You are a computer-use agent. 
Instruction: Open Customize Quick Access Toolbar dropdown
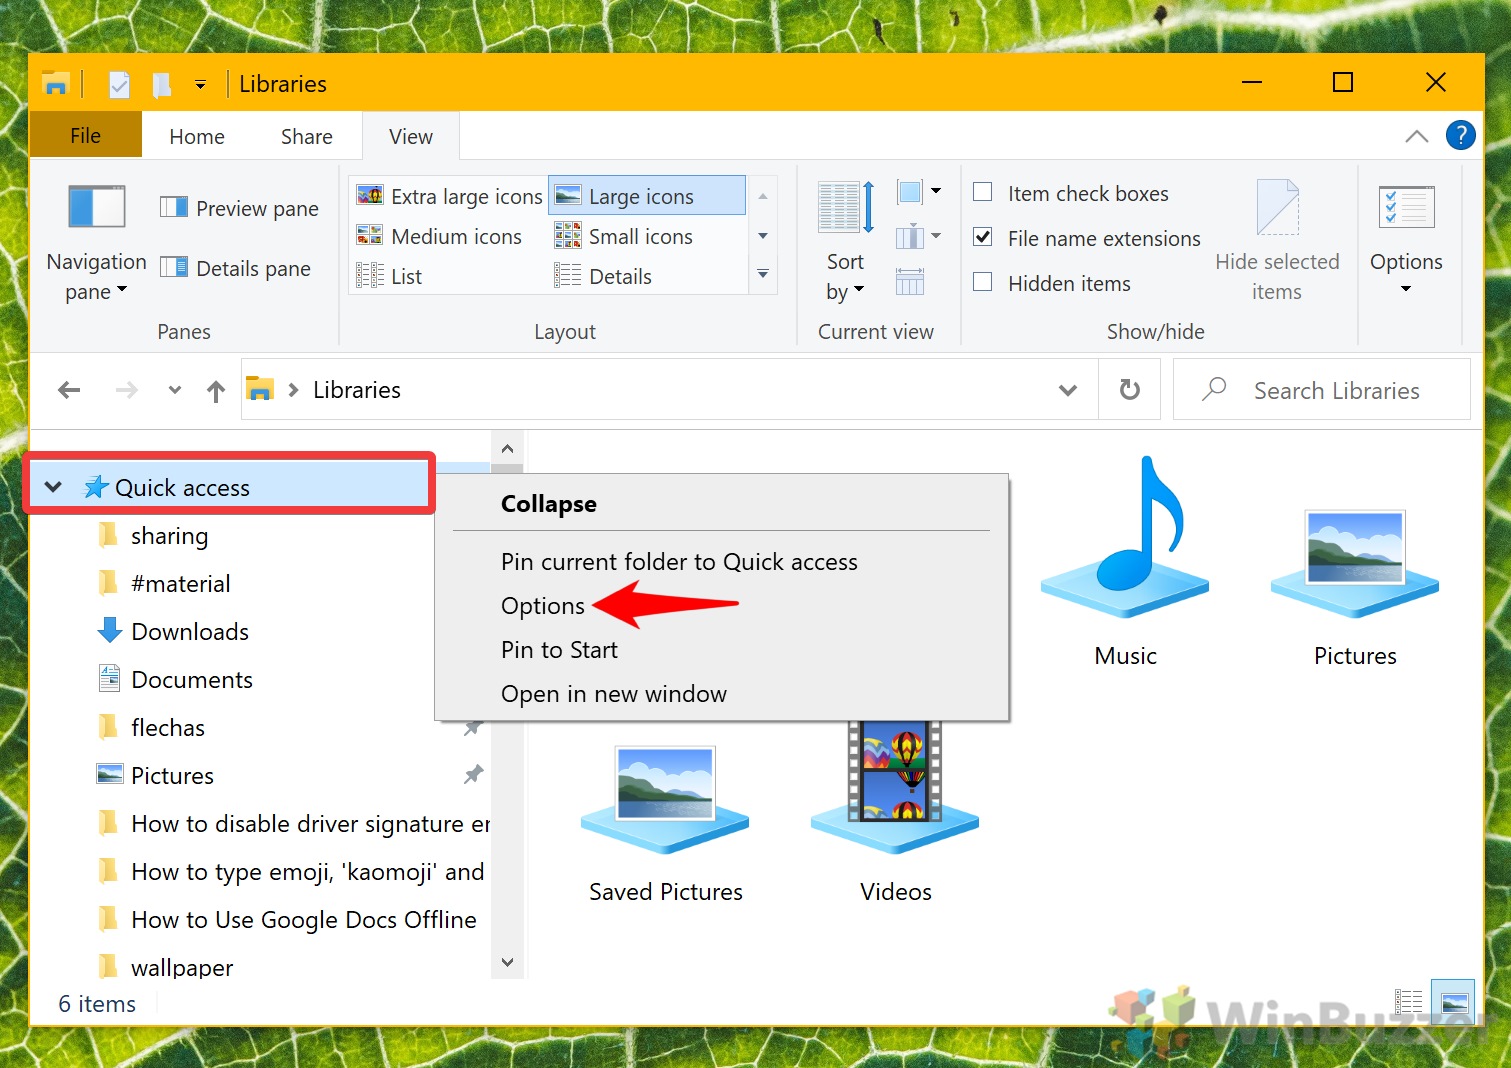click(200, 85)
